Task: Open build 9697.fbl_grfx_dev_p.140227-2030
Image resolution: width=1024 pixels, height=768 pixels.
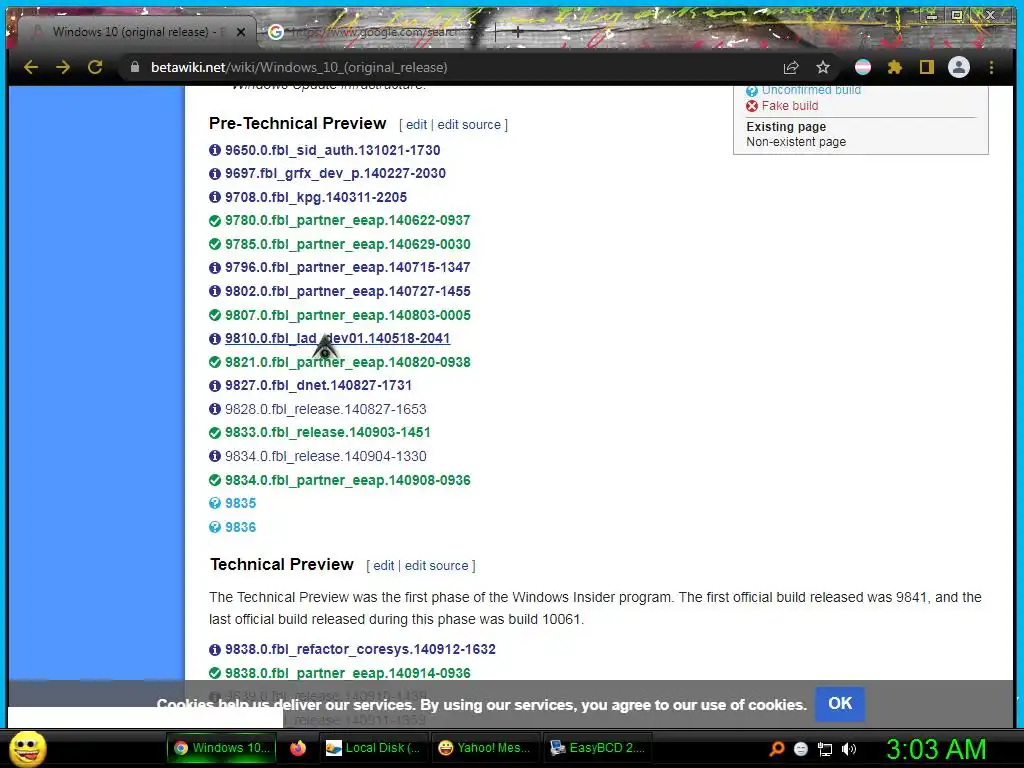Action: [x=335, y=173]
